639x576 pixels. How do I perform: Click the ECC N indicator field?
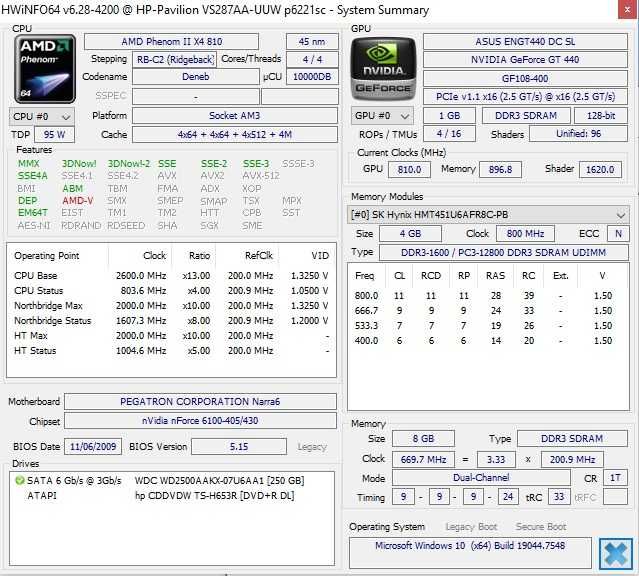[x=618, y=234]
